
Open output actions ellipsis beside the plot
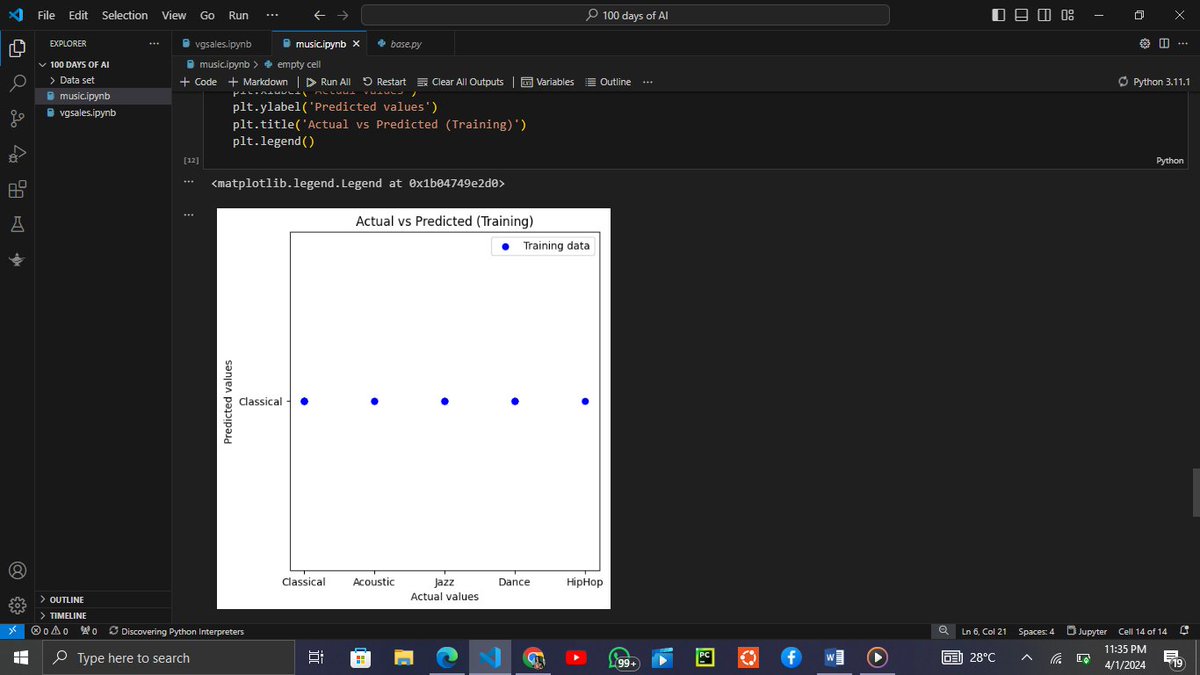pos(188,214)
